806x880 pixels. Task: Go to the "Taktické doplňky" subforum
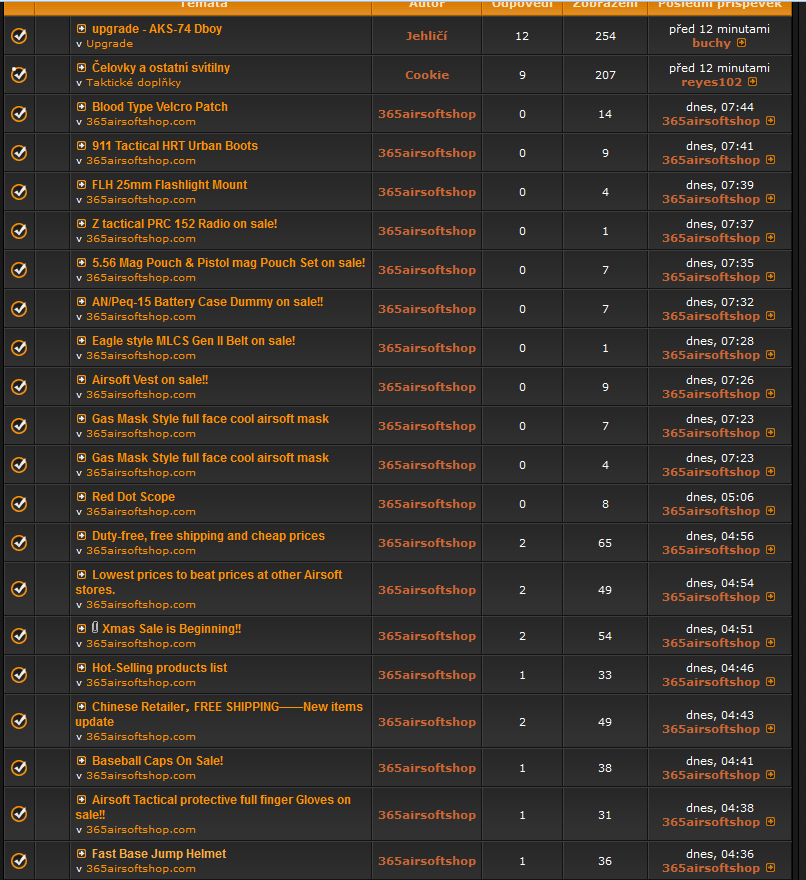[128, 83]
